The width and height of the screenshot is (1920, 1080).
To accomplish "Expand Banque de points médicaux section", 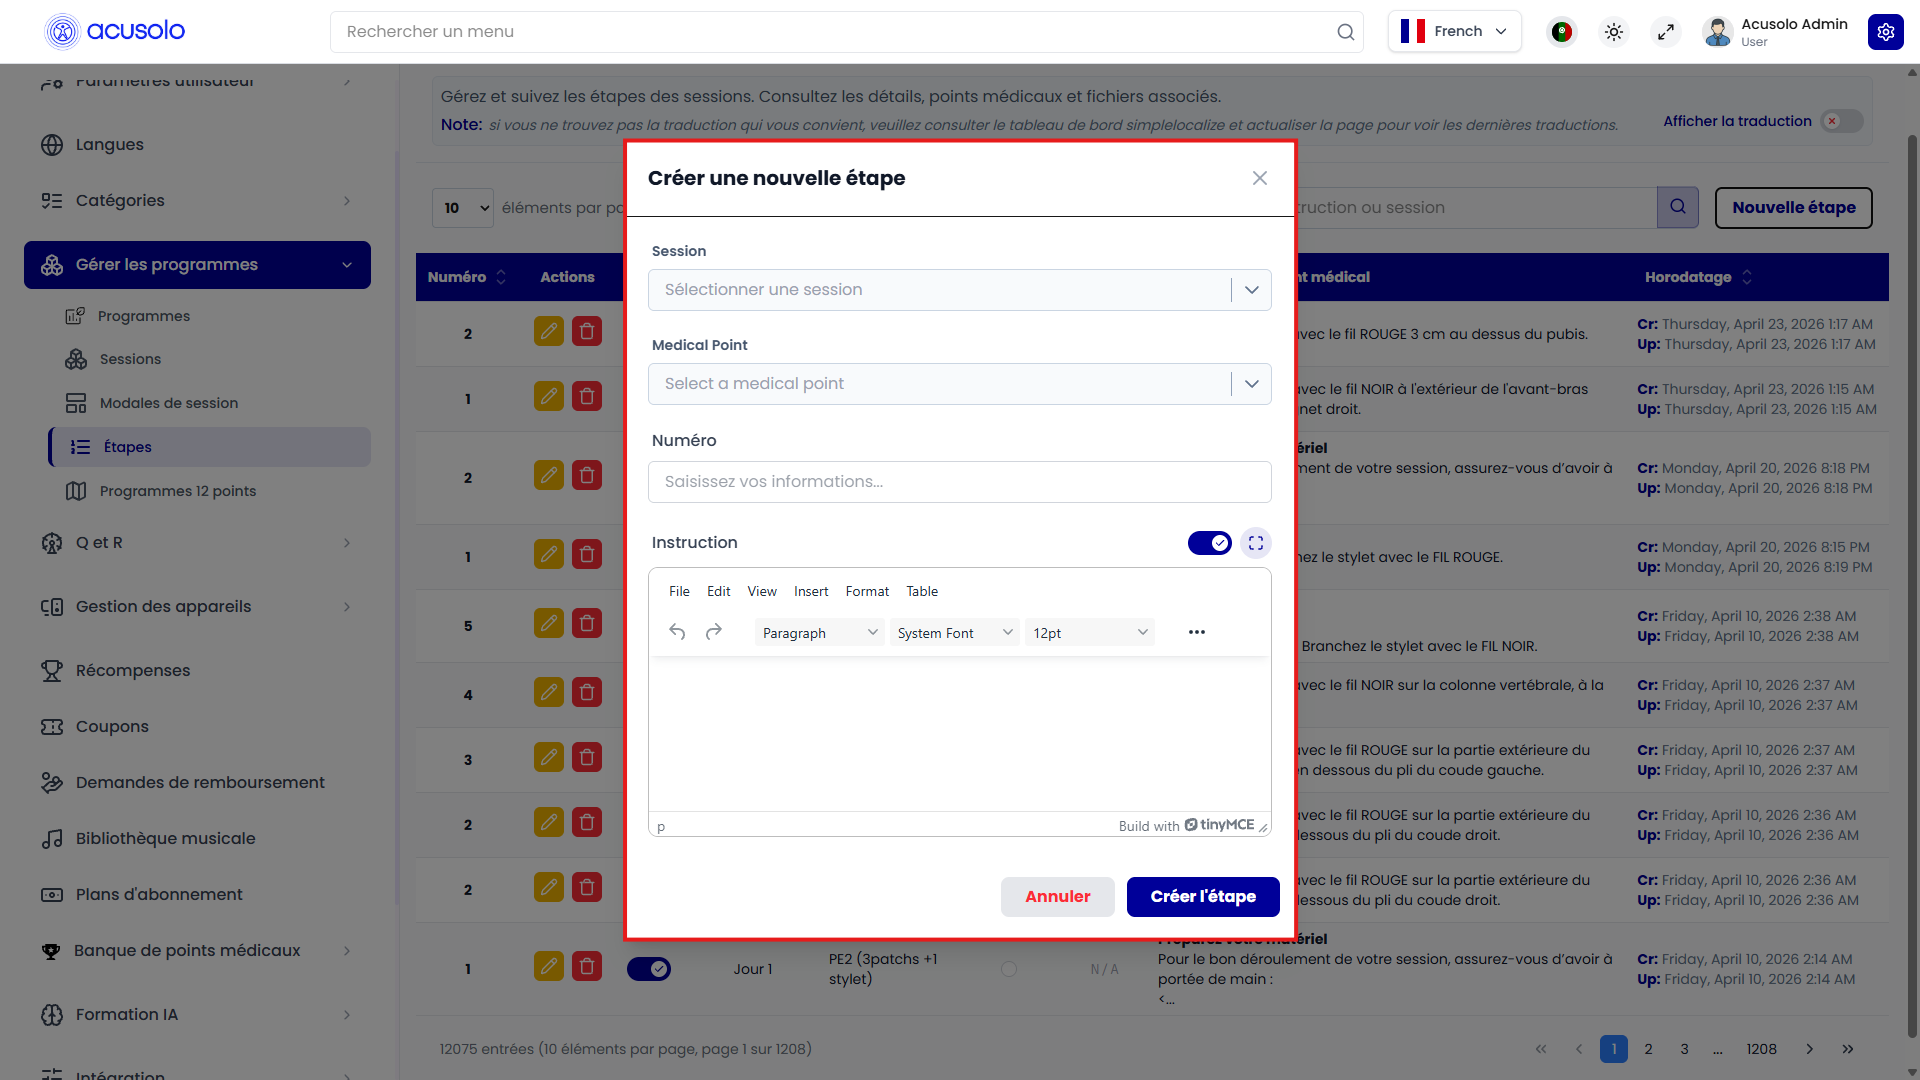I will [x=197, y=951].
